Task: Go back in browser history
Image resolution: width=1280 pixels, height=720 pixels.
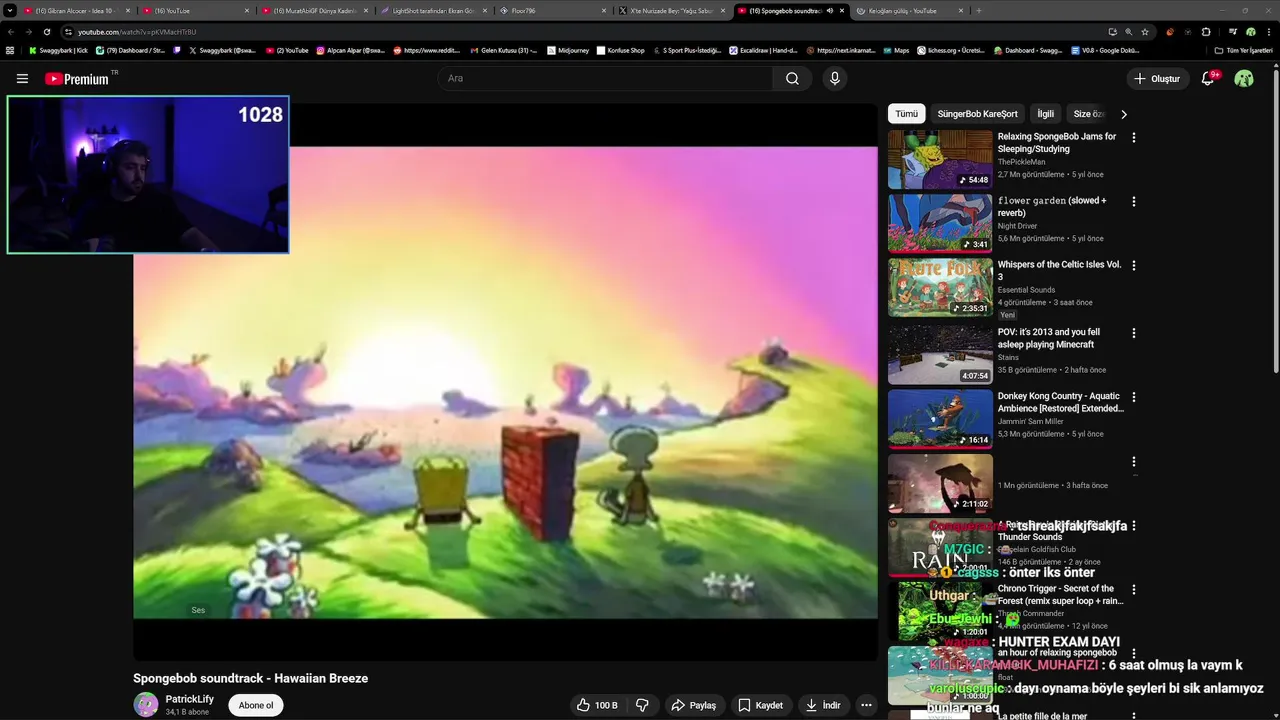Action: point(11,32)
